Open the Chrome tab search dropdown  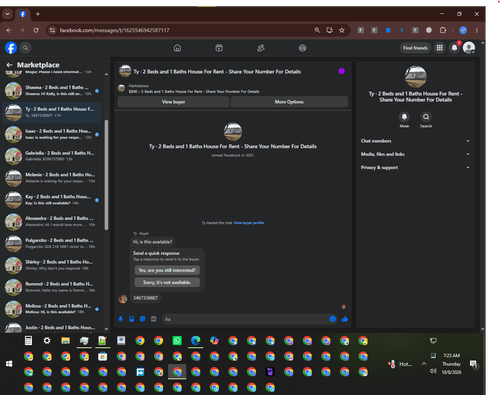(7, 14)
